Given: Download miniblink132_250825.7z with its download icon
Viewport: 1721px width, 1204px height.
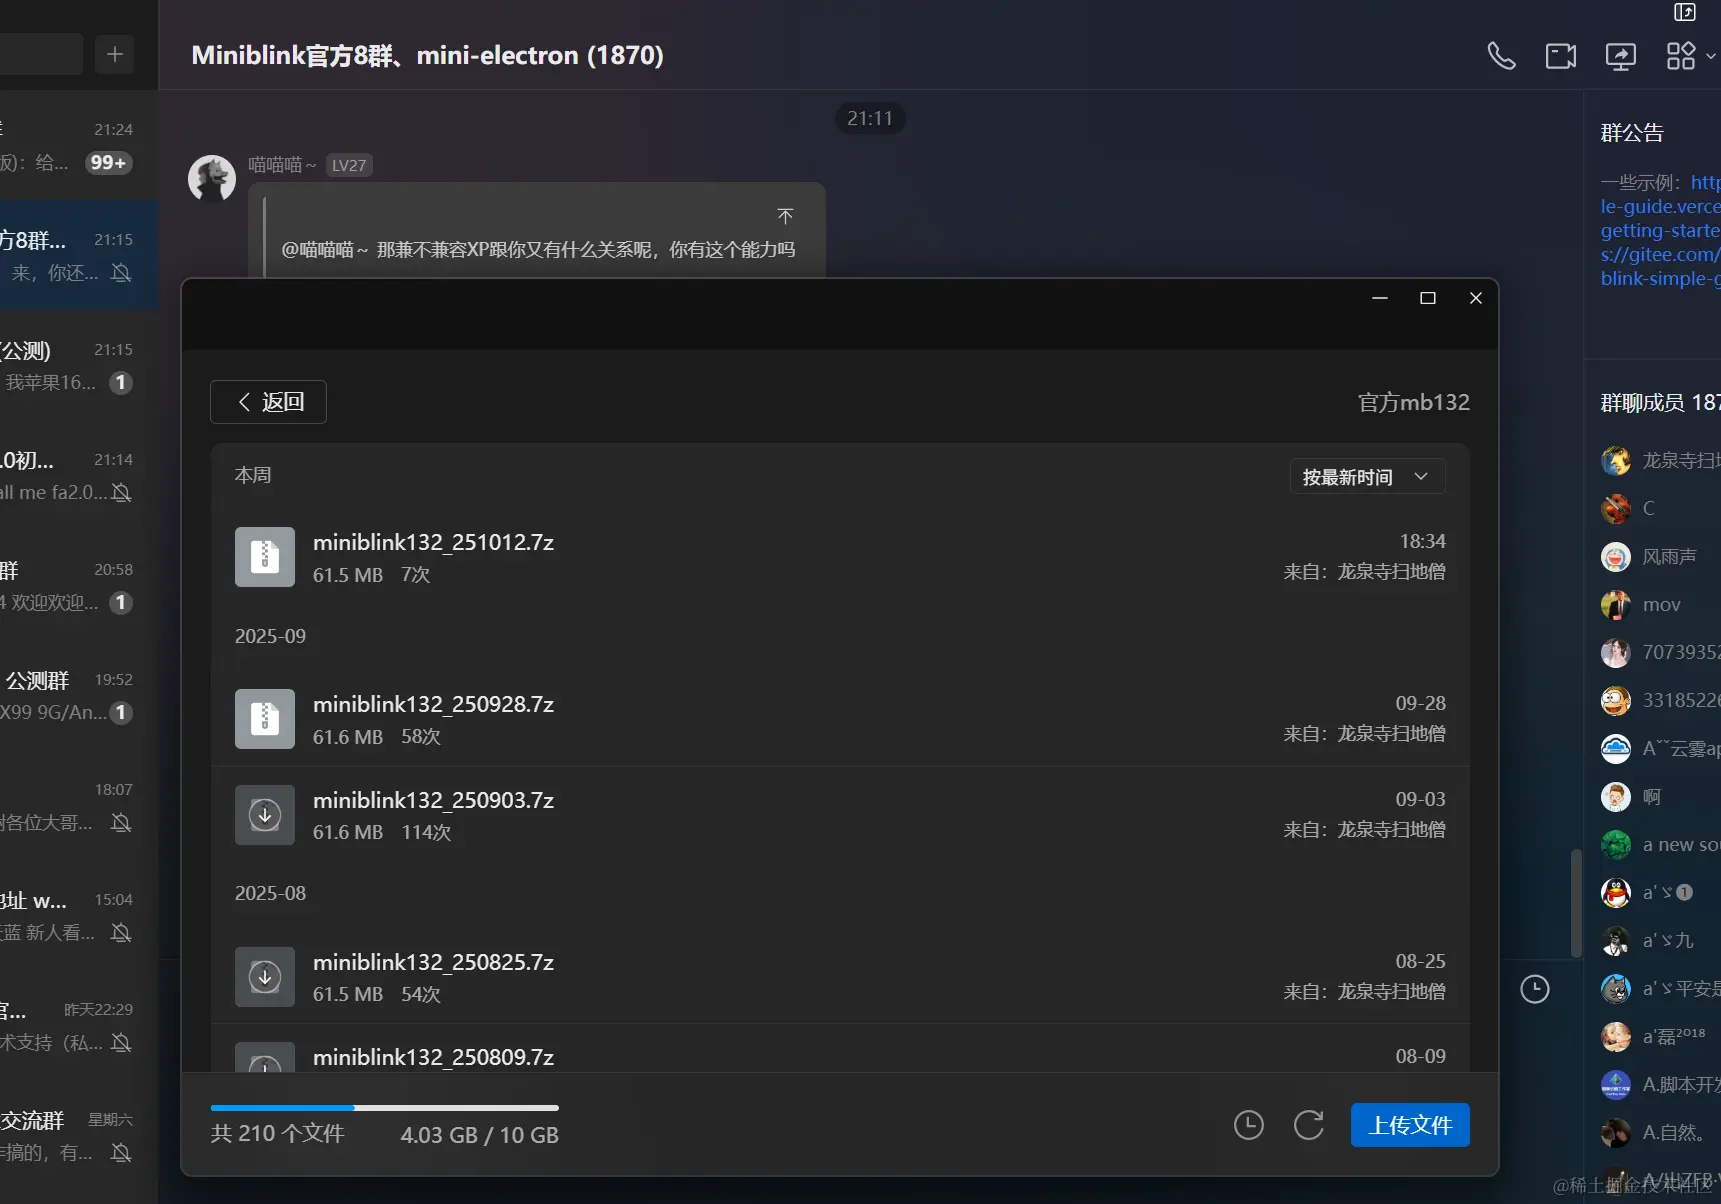Looking at the screenshot, I should pyautogui.click(x=265, y=977).
